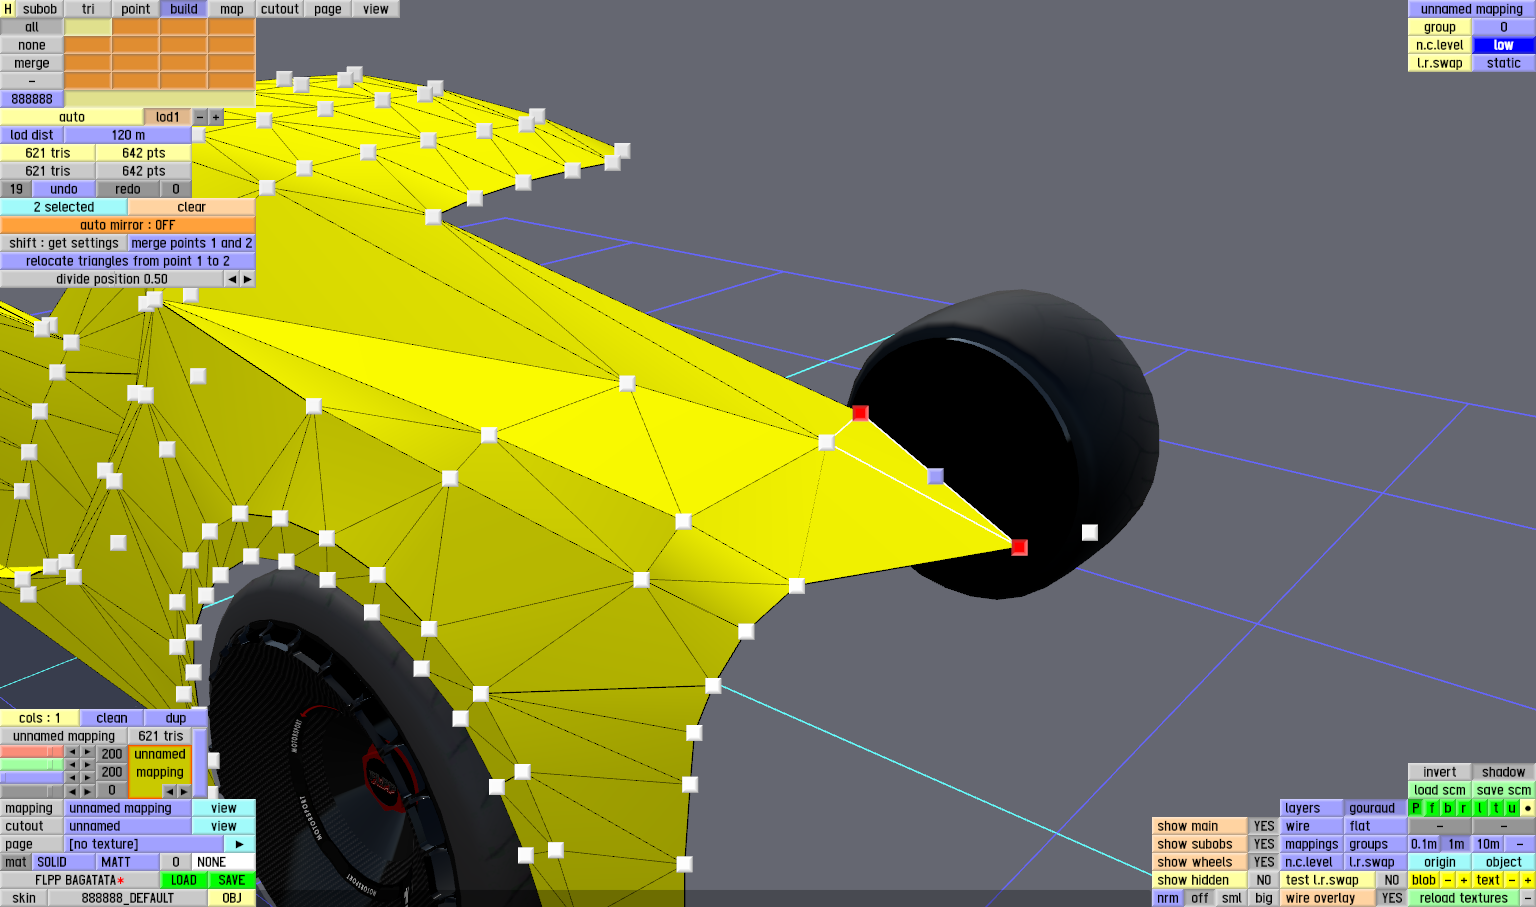The image size is (1536, 907).
Task: Click the red colour slider
Action: click(x=32, y=752)
